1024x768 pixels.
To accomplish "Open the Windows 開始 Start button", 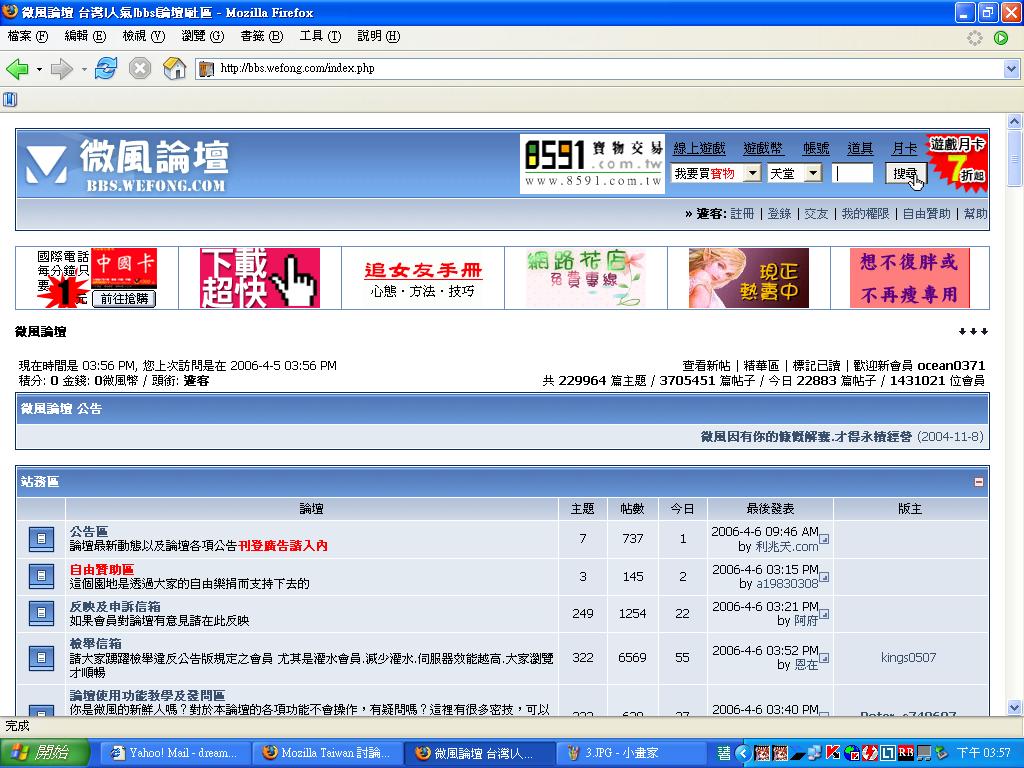I will [x=38, y=753].
